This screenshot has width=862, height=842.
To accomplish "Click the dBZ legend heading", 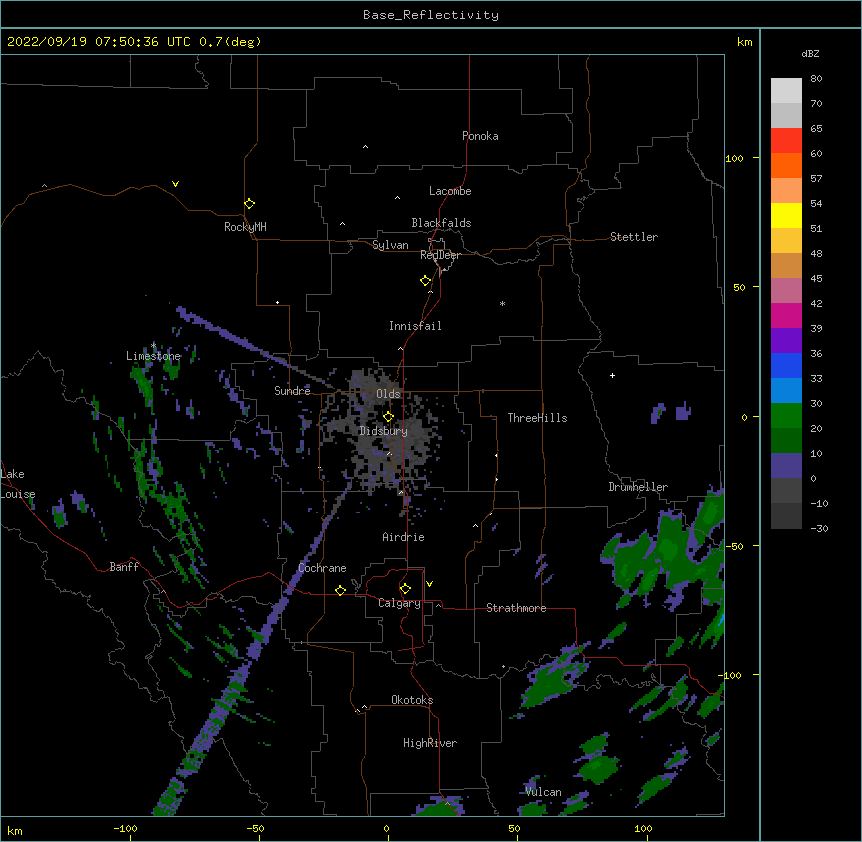I will point(810,53).
